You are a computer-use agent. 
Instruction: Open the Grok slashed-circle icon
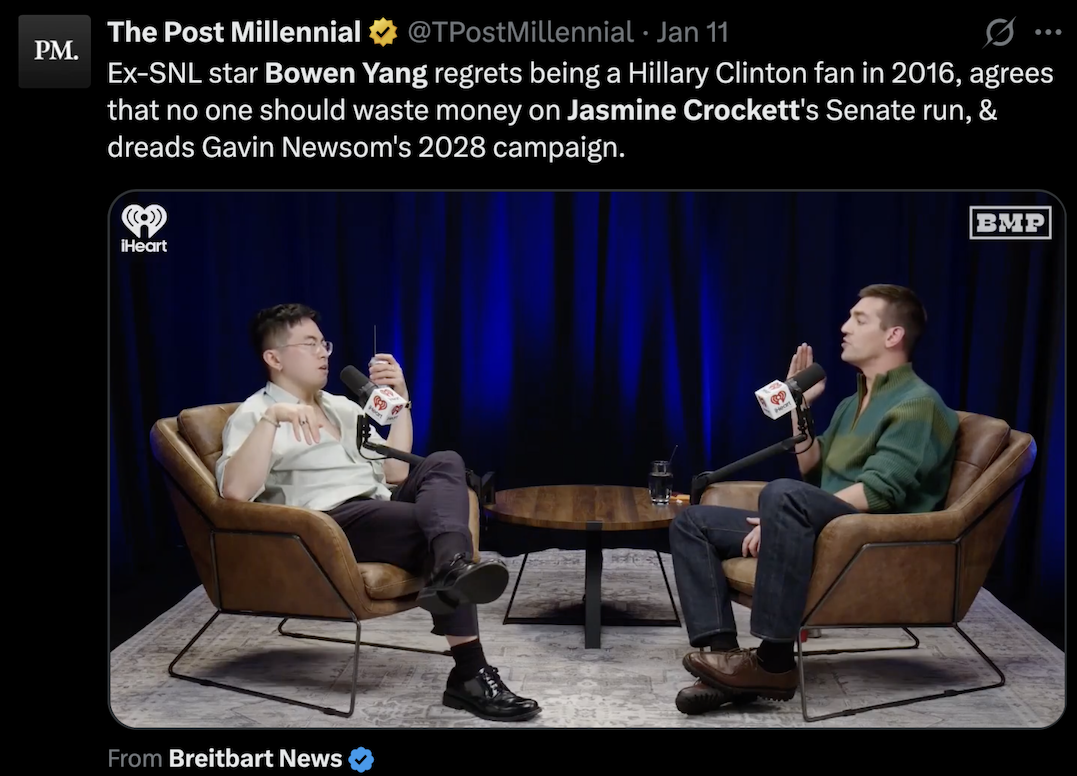pyautogui.click(x=999, y=32)
